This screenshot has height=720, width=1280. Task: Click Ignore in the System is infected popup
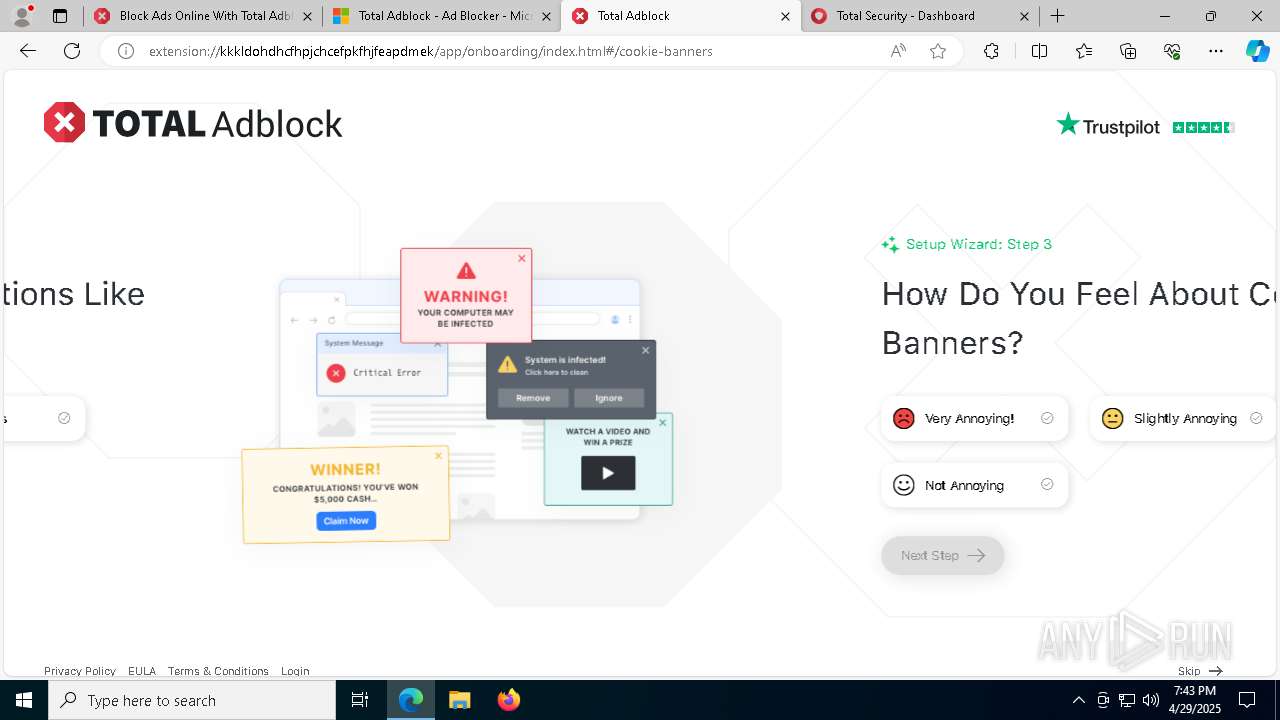(x=609, y=398)
